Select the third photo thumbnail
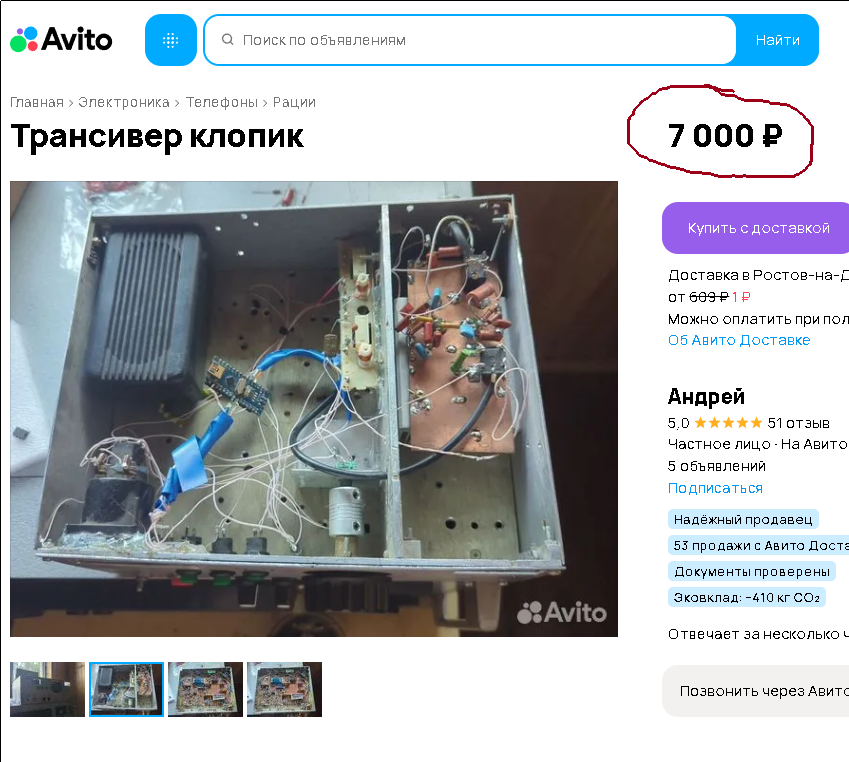The image size is (849, 762). pos(205,689)
